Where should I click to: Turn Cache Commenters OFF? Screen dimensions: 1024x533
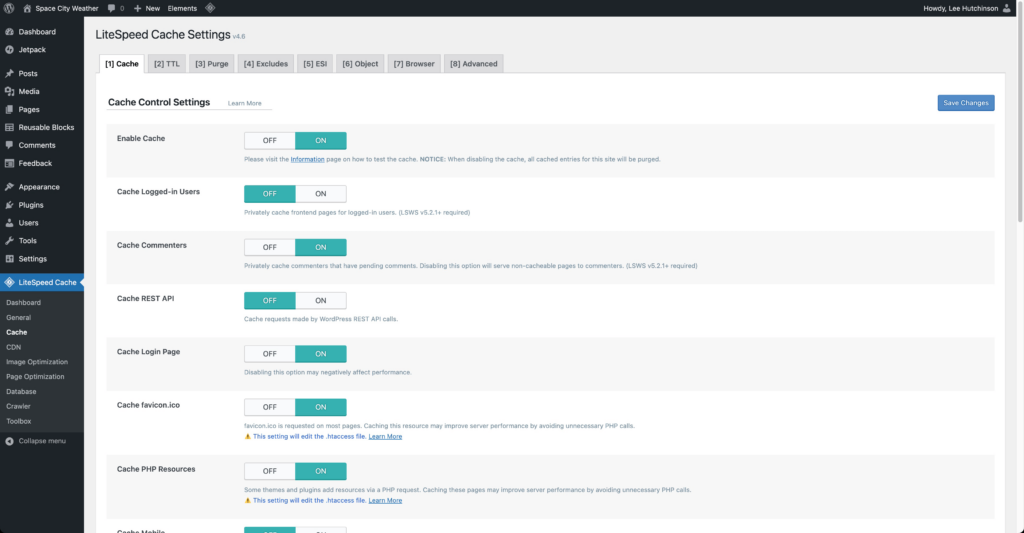pyautogui.click(x=270, y=247)
